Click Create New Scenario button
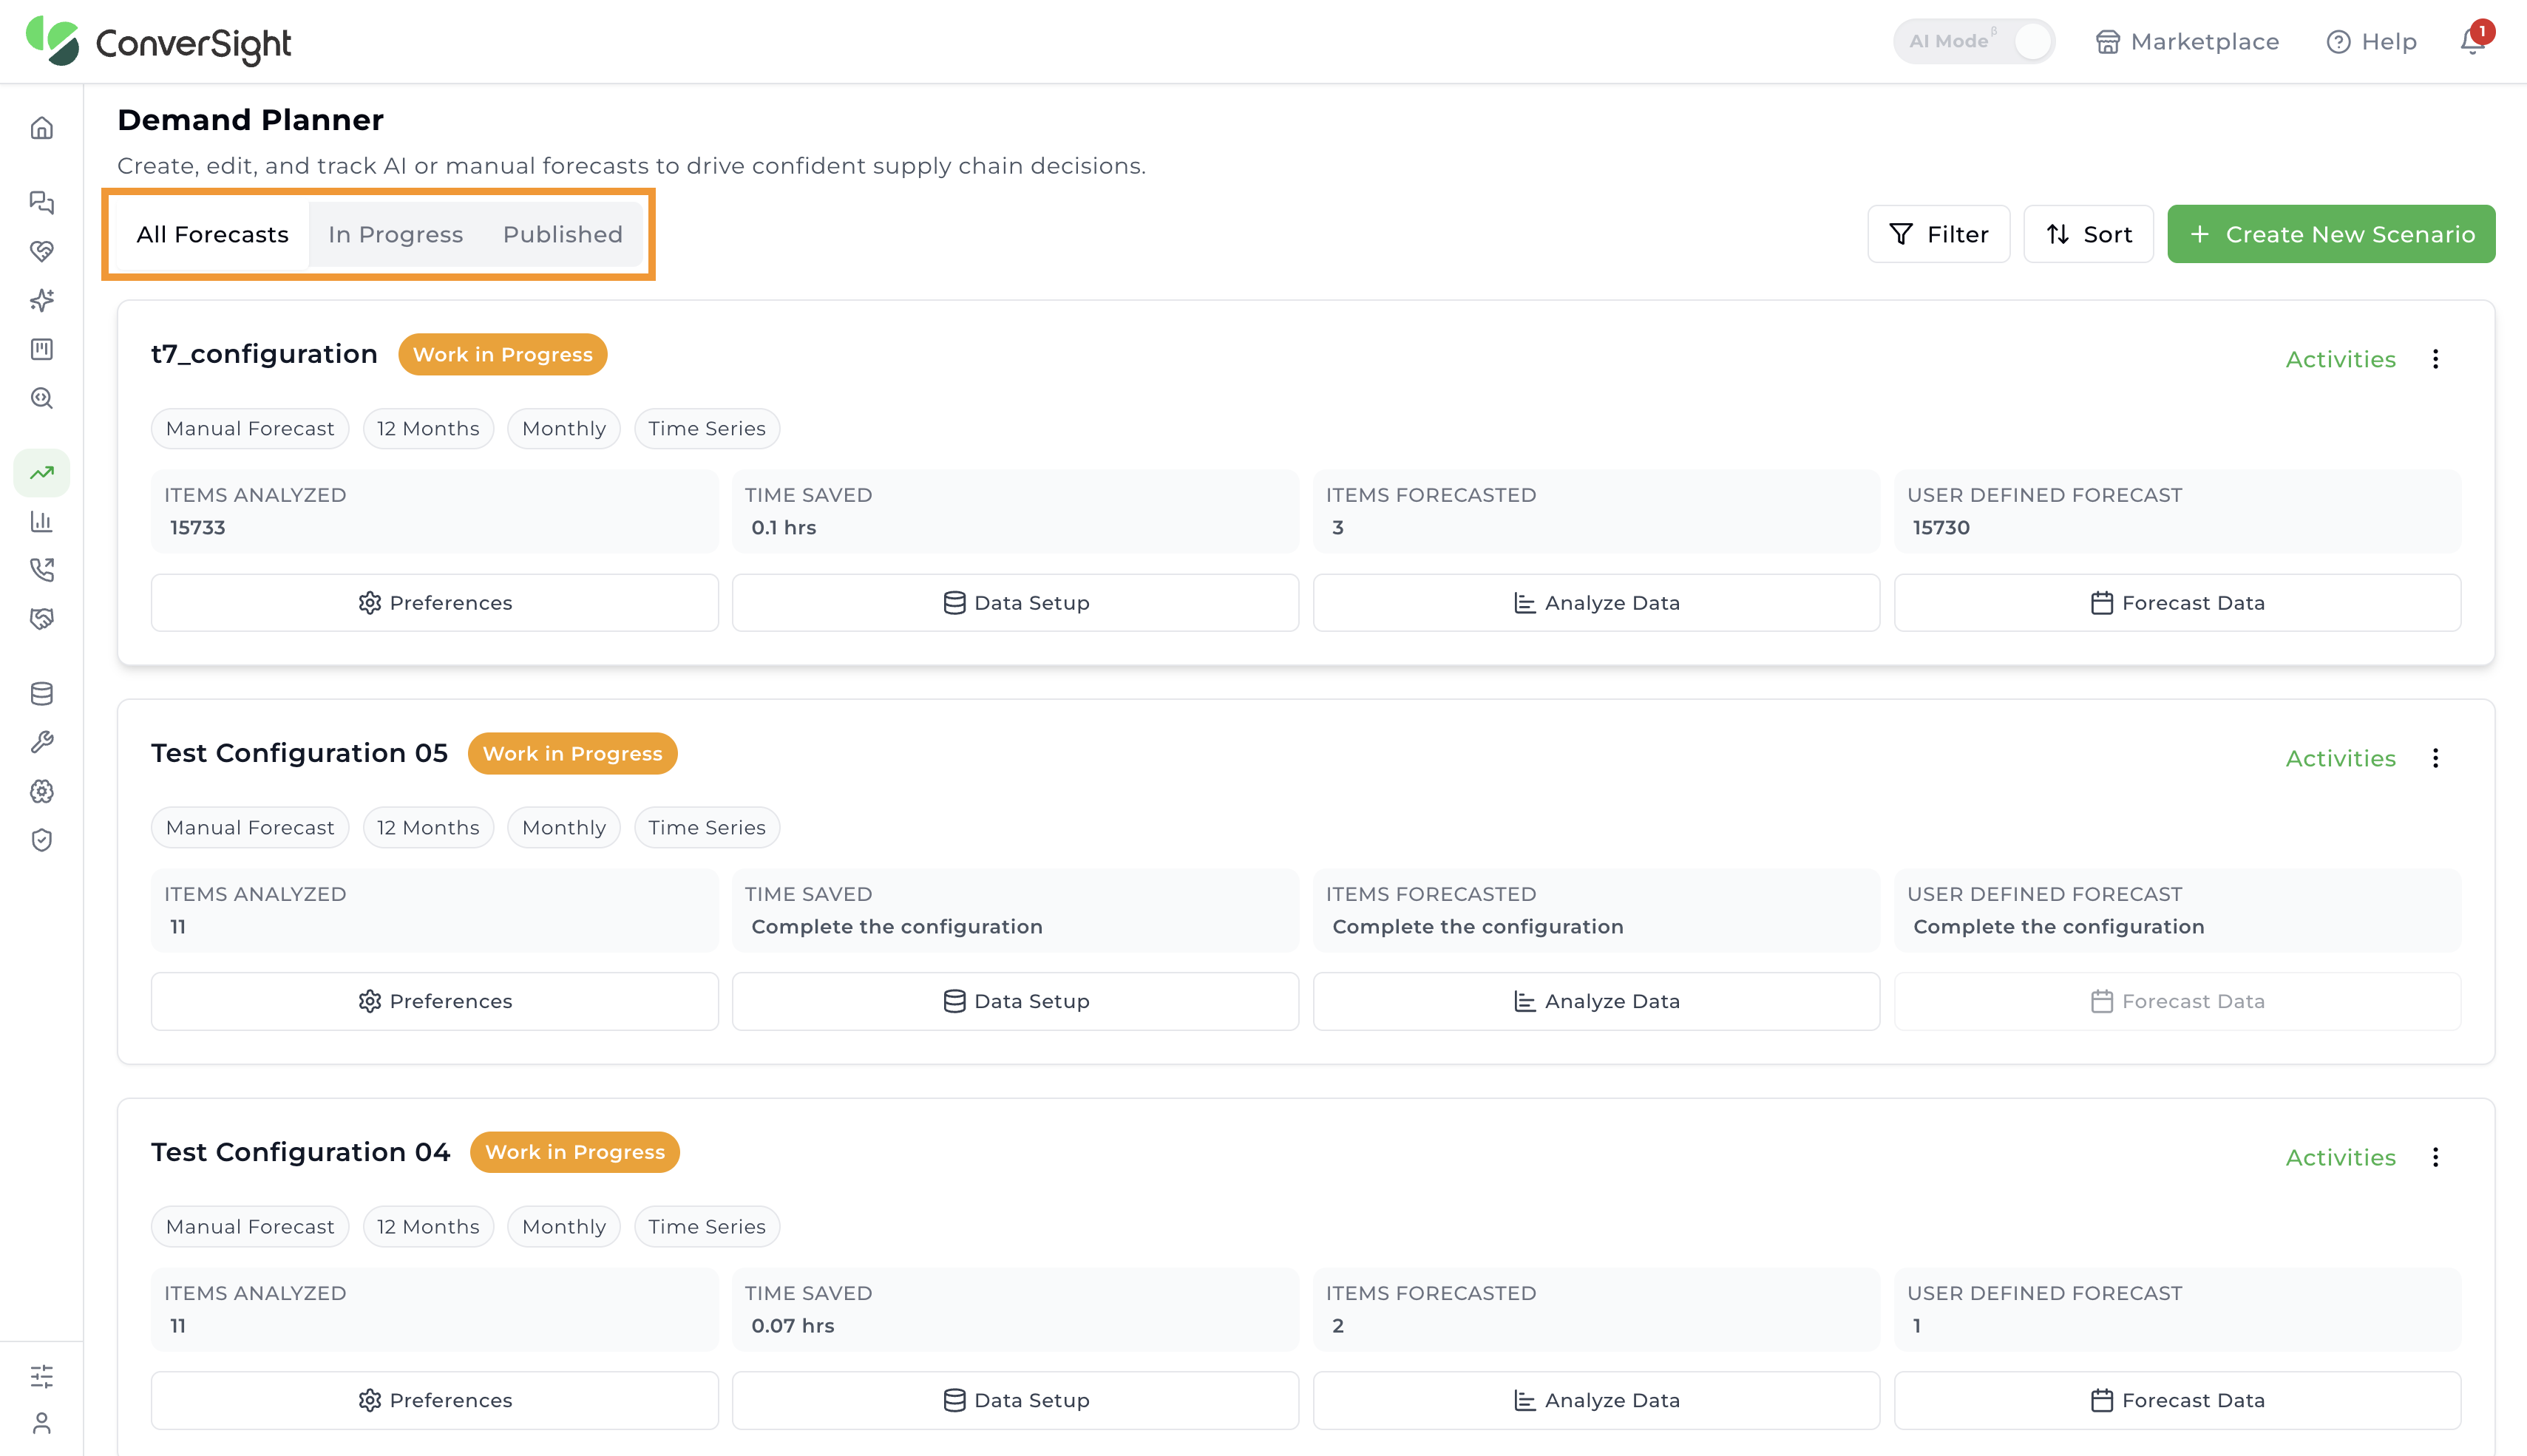2527x1456 pixels. (2330, 234)
